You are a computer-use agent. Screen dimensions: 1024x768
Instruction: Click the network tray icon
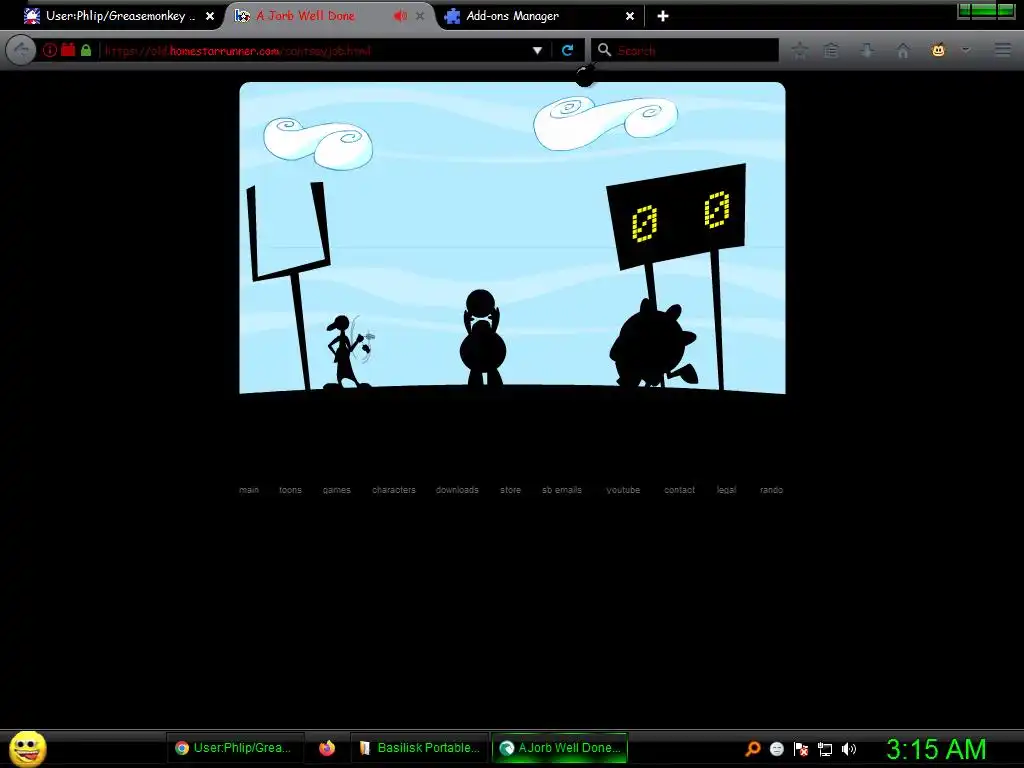point(825,749)
